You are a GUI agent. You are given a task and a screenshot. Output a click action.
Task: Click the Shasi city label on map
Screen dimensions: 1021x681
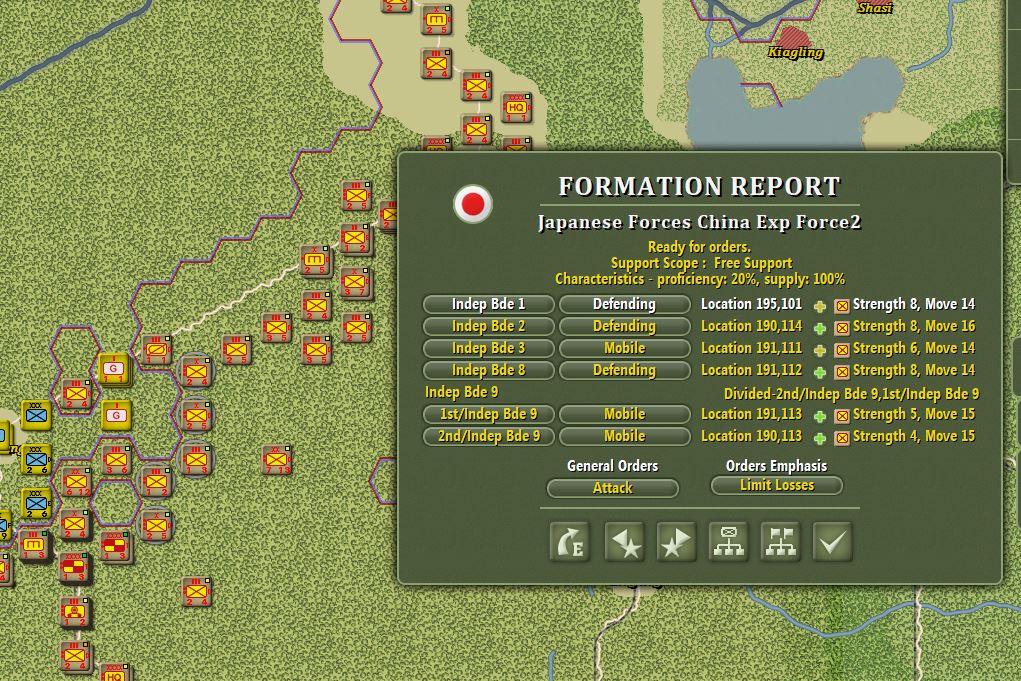tap(874, 8)
